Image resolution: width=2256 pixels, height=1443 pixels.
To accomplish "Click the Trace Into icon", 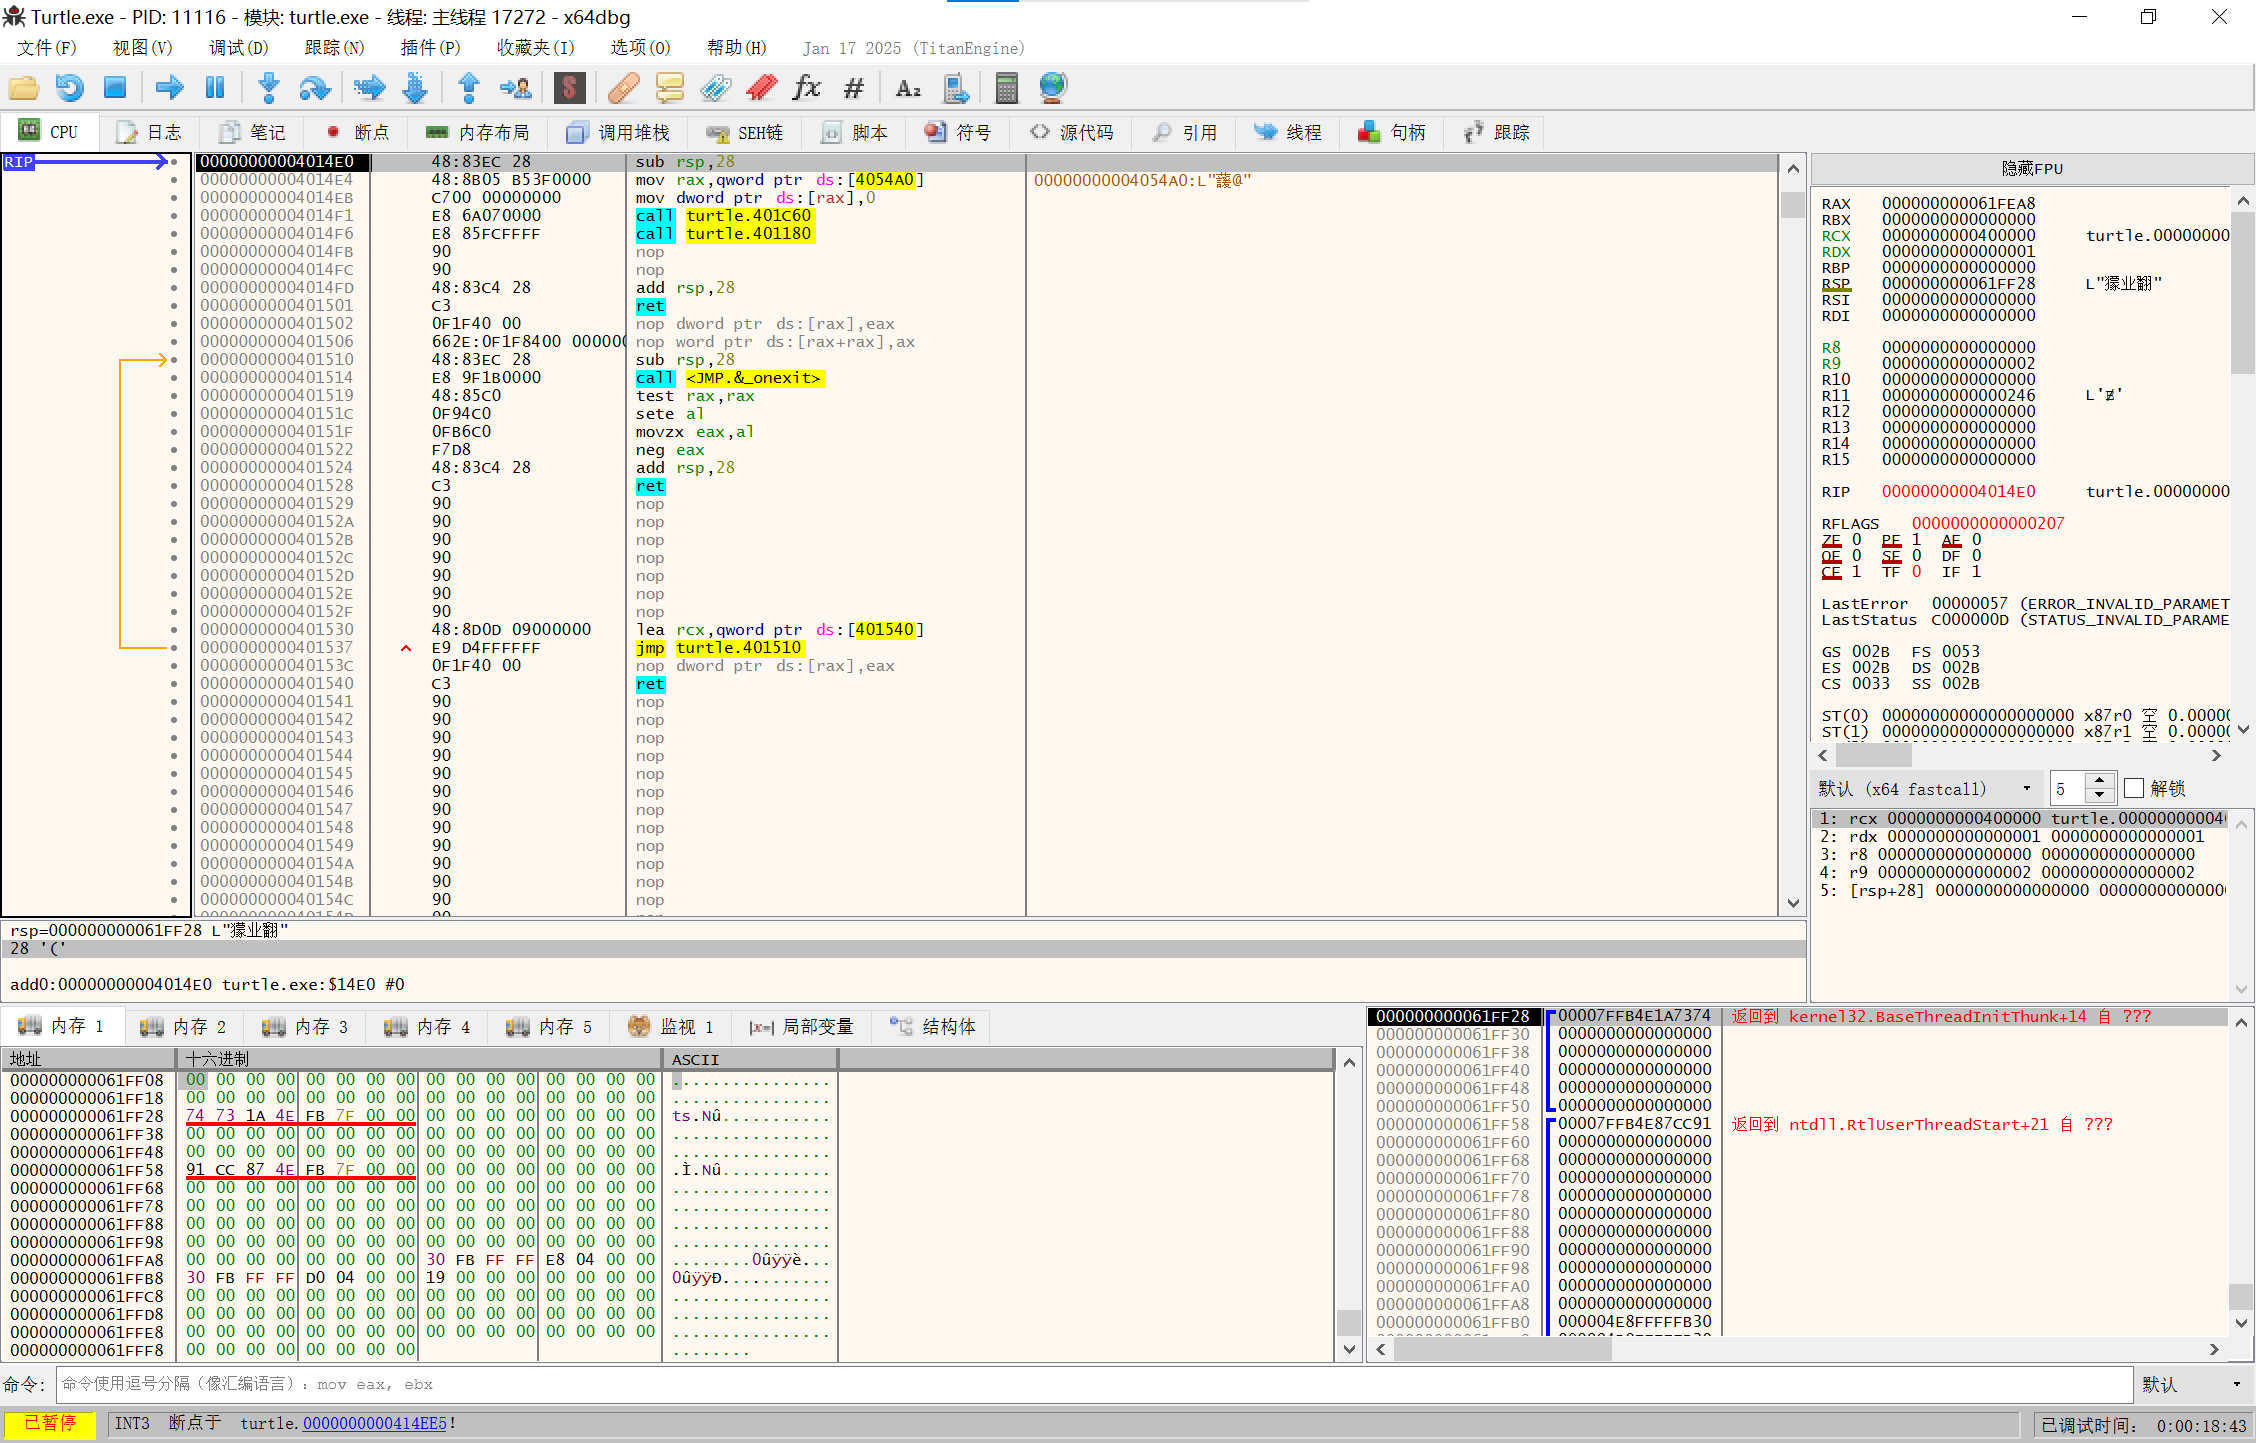I will click(369, 88).
